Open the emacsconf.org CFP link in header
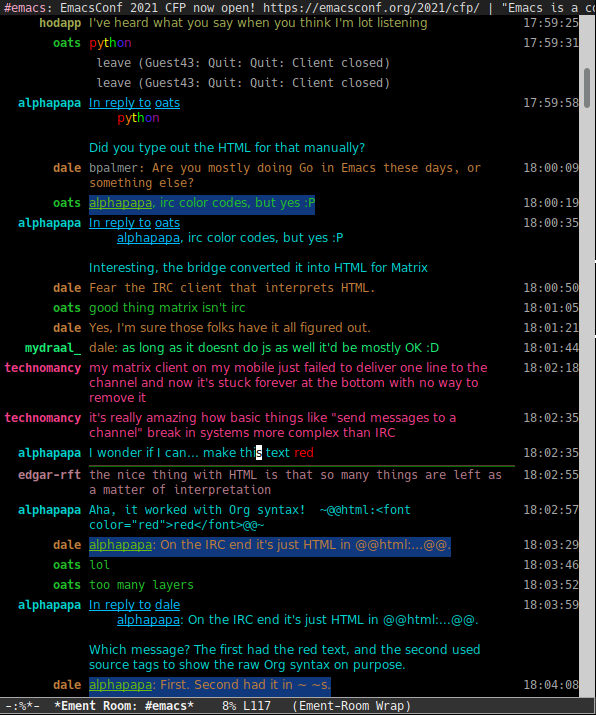This screenshot has width=596, height=715. pos(371,8)
